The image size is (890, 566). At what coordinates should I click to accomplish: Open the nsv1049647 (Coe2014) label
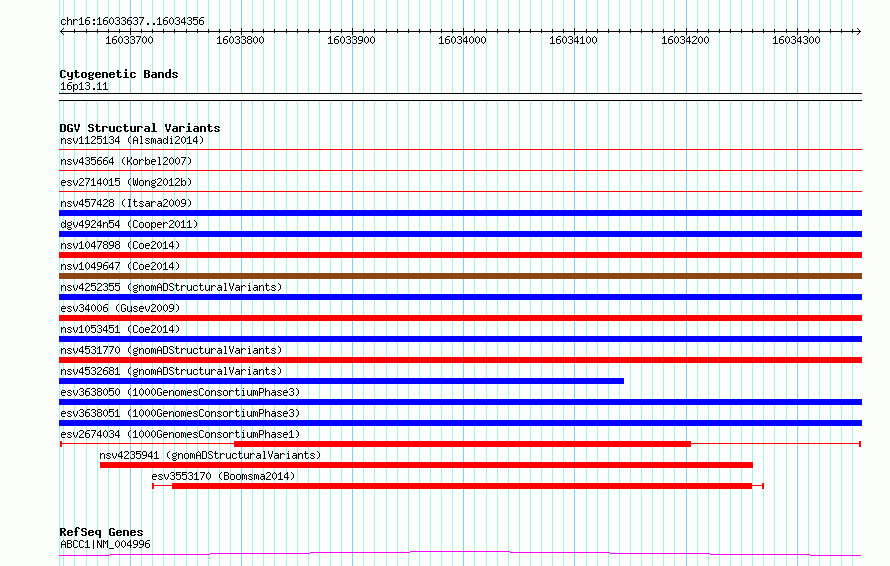pyautogui.click(x=120, y=266)
